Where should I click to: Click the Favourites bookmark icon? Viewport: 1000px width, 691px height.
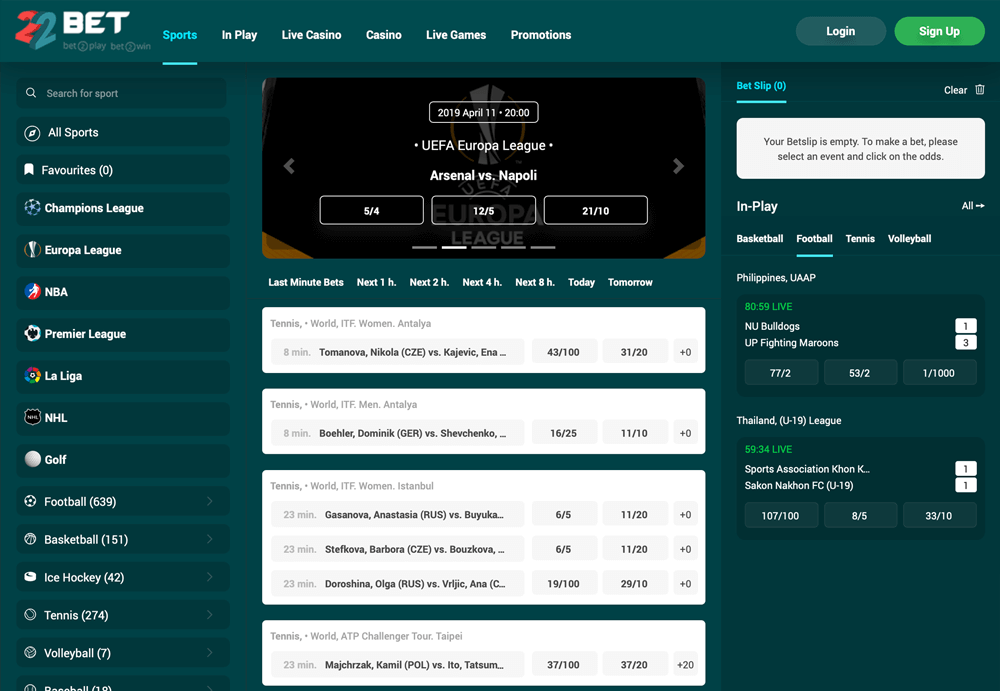point(29,170)
